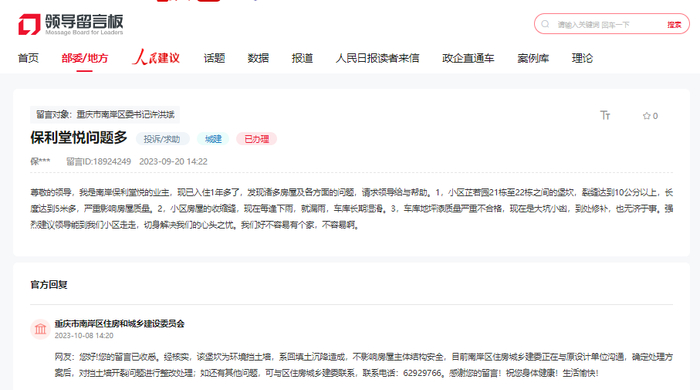700x390 pixels.
Task: Open the 案例库 nav item
Action: click(x=533, y=58)
